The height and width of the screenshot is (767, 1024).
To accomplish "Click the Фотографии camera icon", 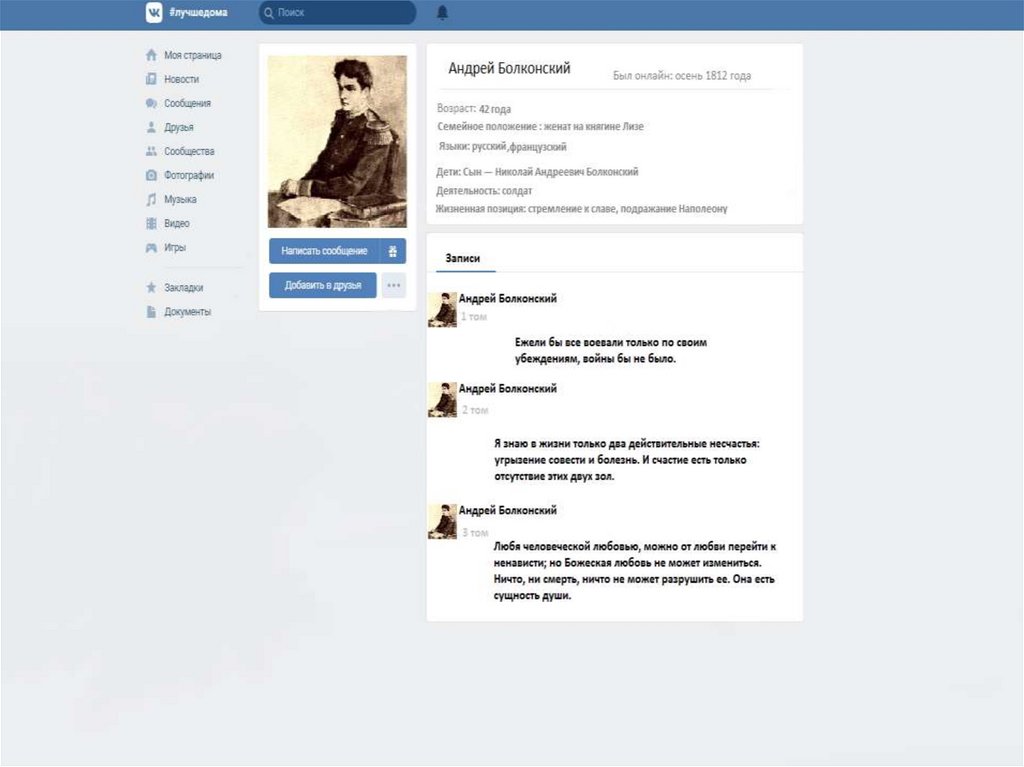I will click(x=152, y=175).
